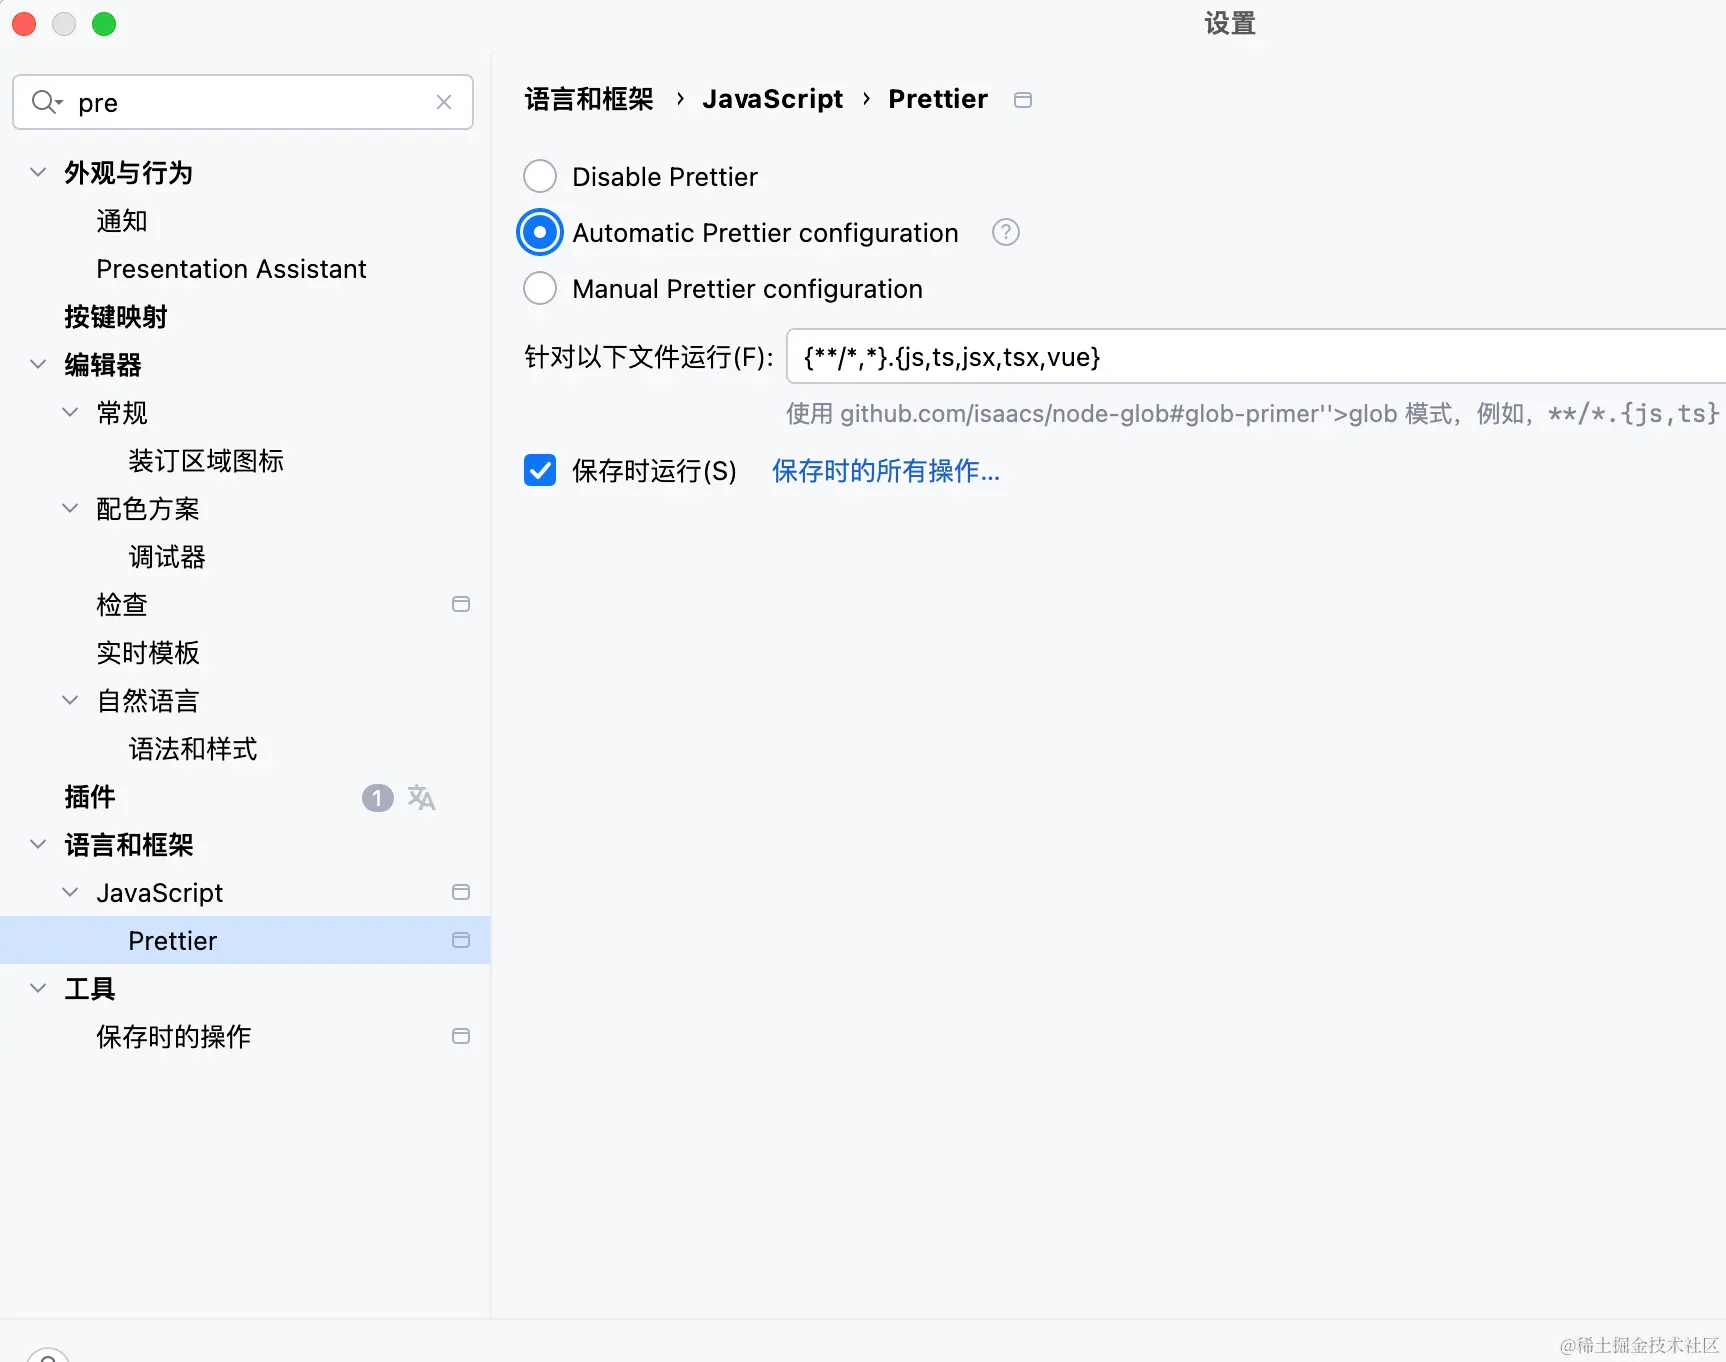Close the settings window with the red button
The height and width of the screenshot is (1362, 1726).
point(24,24)
